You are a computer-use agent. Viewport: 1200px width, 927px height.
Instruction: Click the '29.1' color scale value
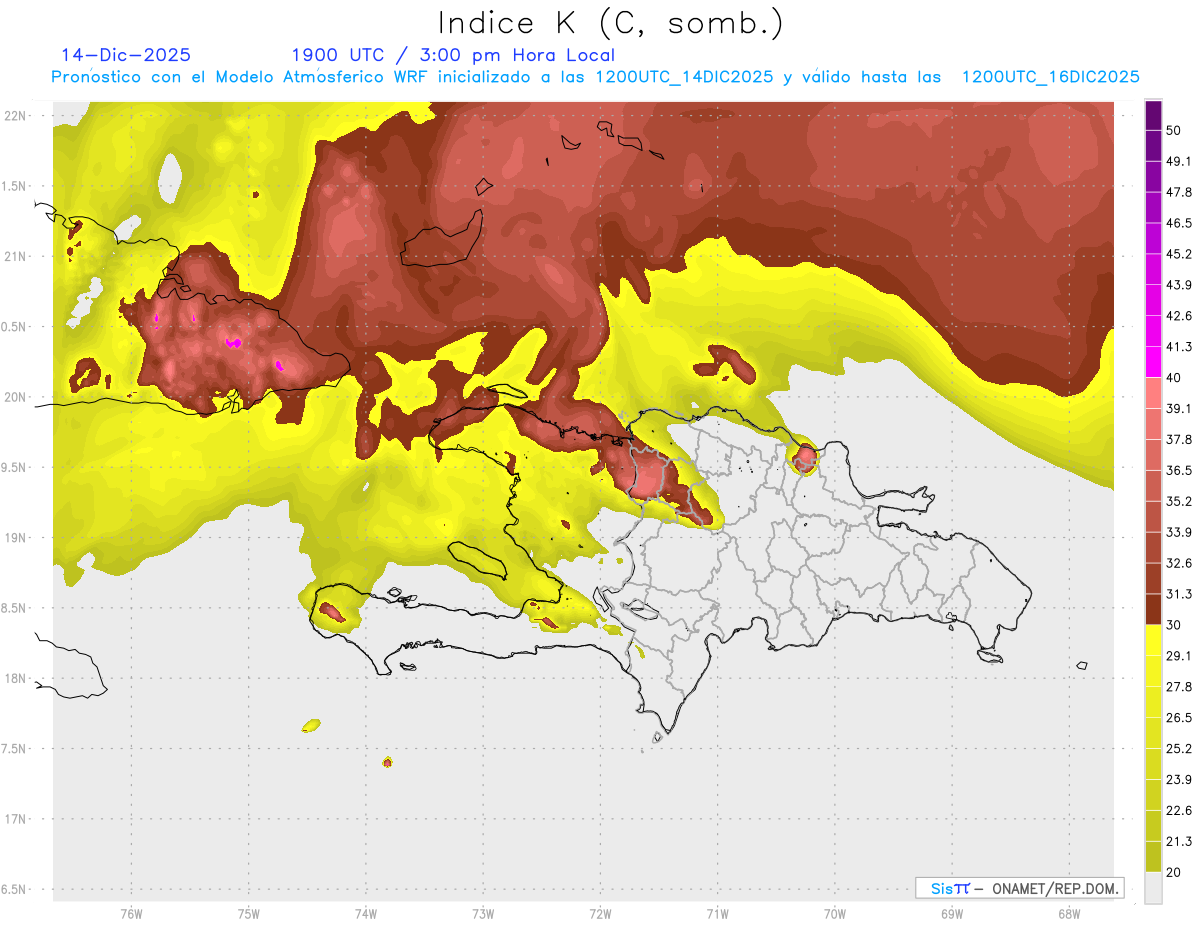[1178, 656]
